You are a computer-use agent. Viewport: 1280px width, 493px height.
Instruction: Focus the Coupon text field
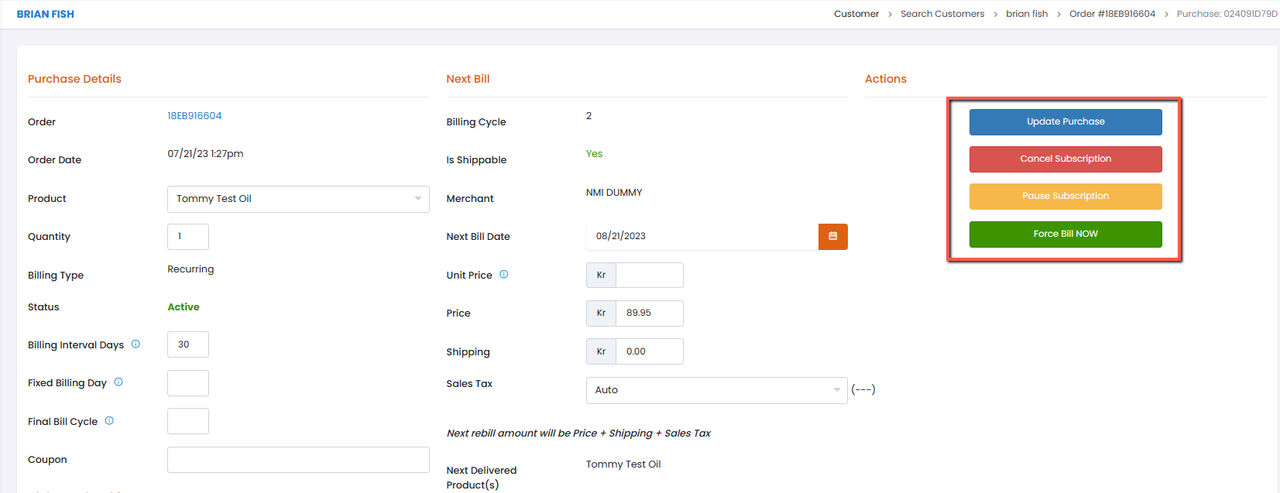point(298,460)
